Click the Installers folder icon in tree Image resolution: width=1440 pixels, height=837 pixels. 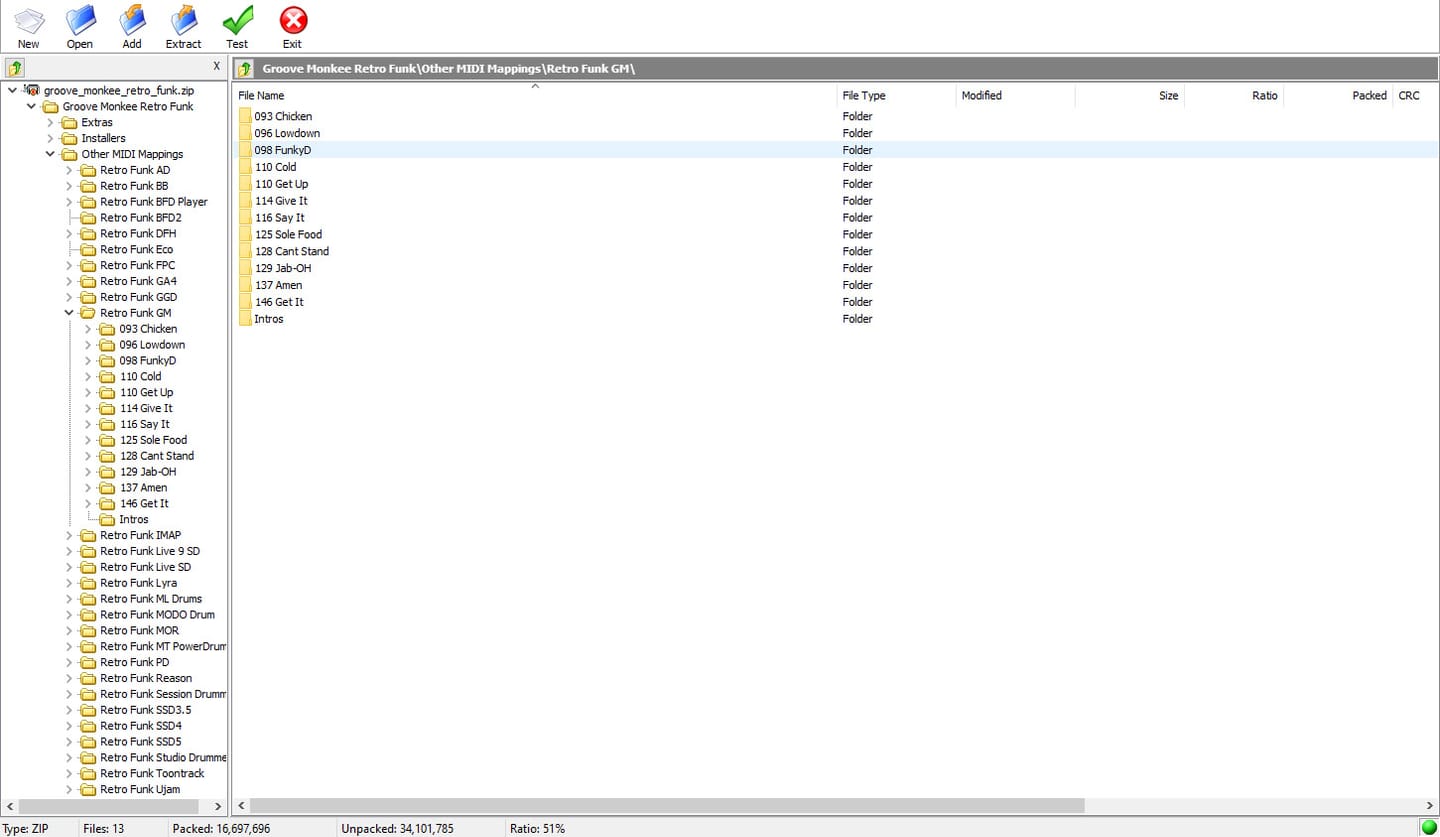(x=69, y=138)
